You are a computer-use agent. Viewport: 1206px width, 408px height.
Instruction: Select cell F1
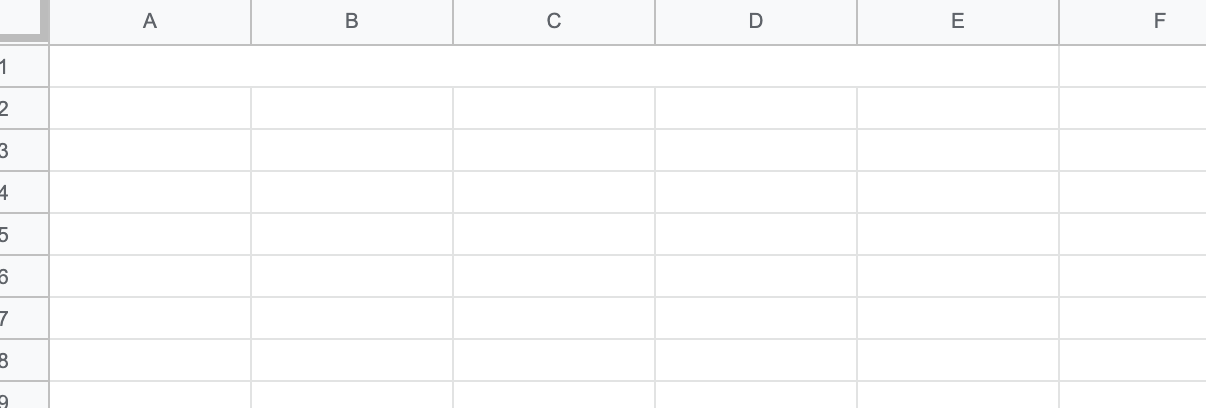1132,67
